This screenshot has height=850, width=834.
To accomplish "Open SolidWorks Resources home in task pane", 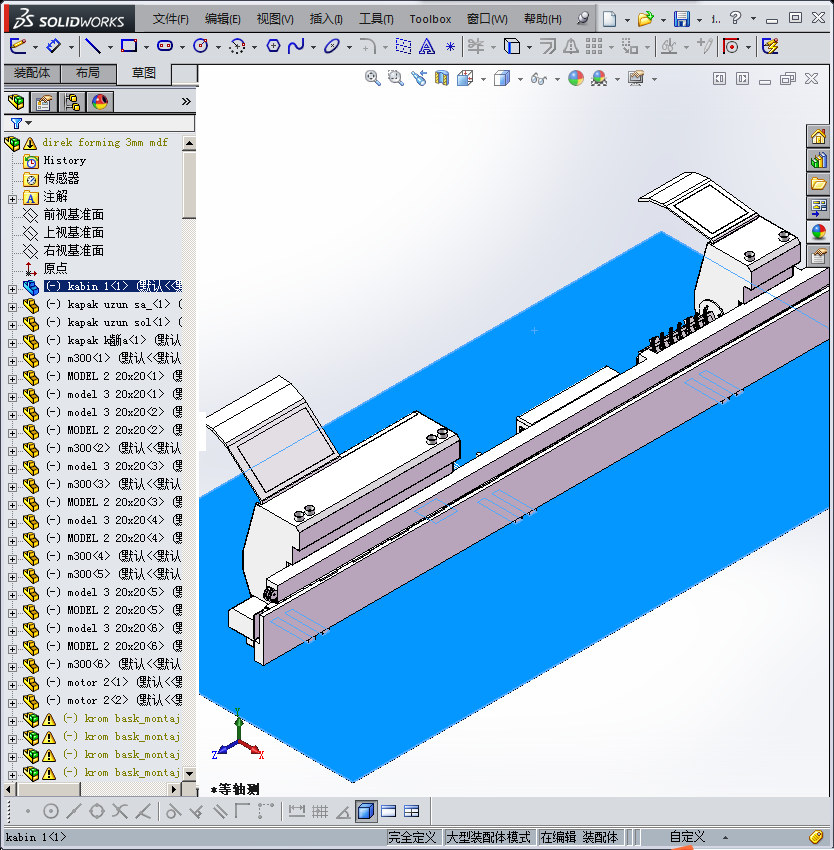I will click(818, 136).
